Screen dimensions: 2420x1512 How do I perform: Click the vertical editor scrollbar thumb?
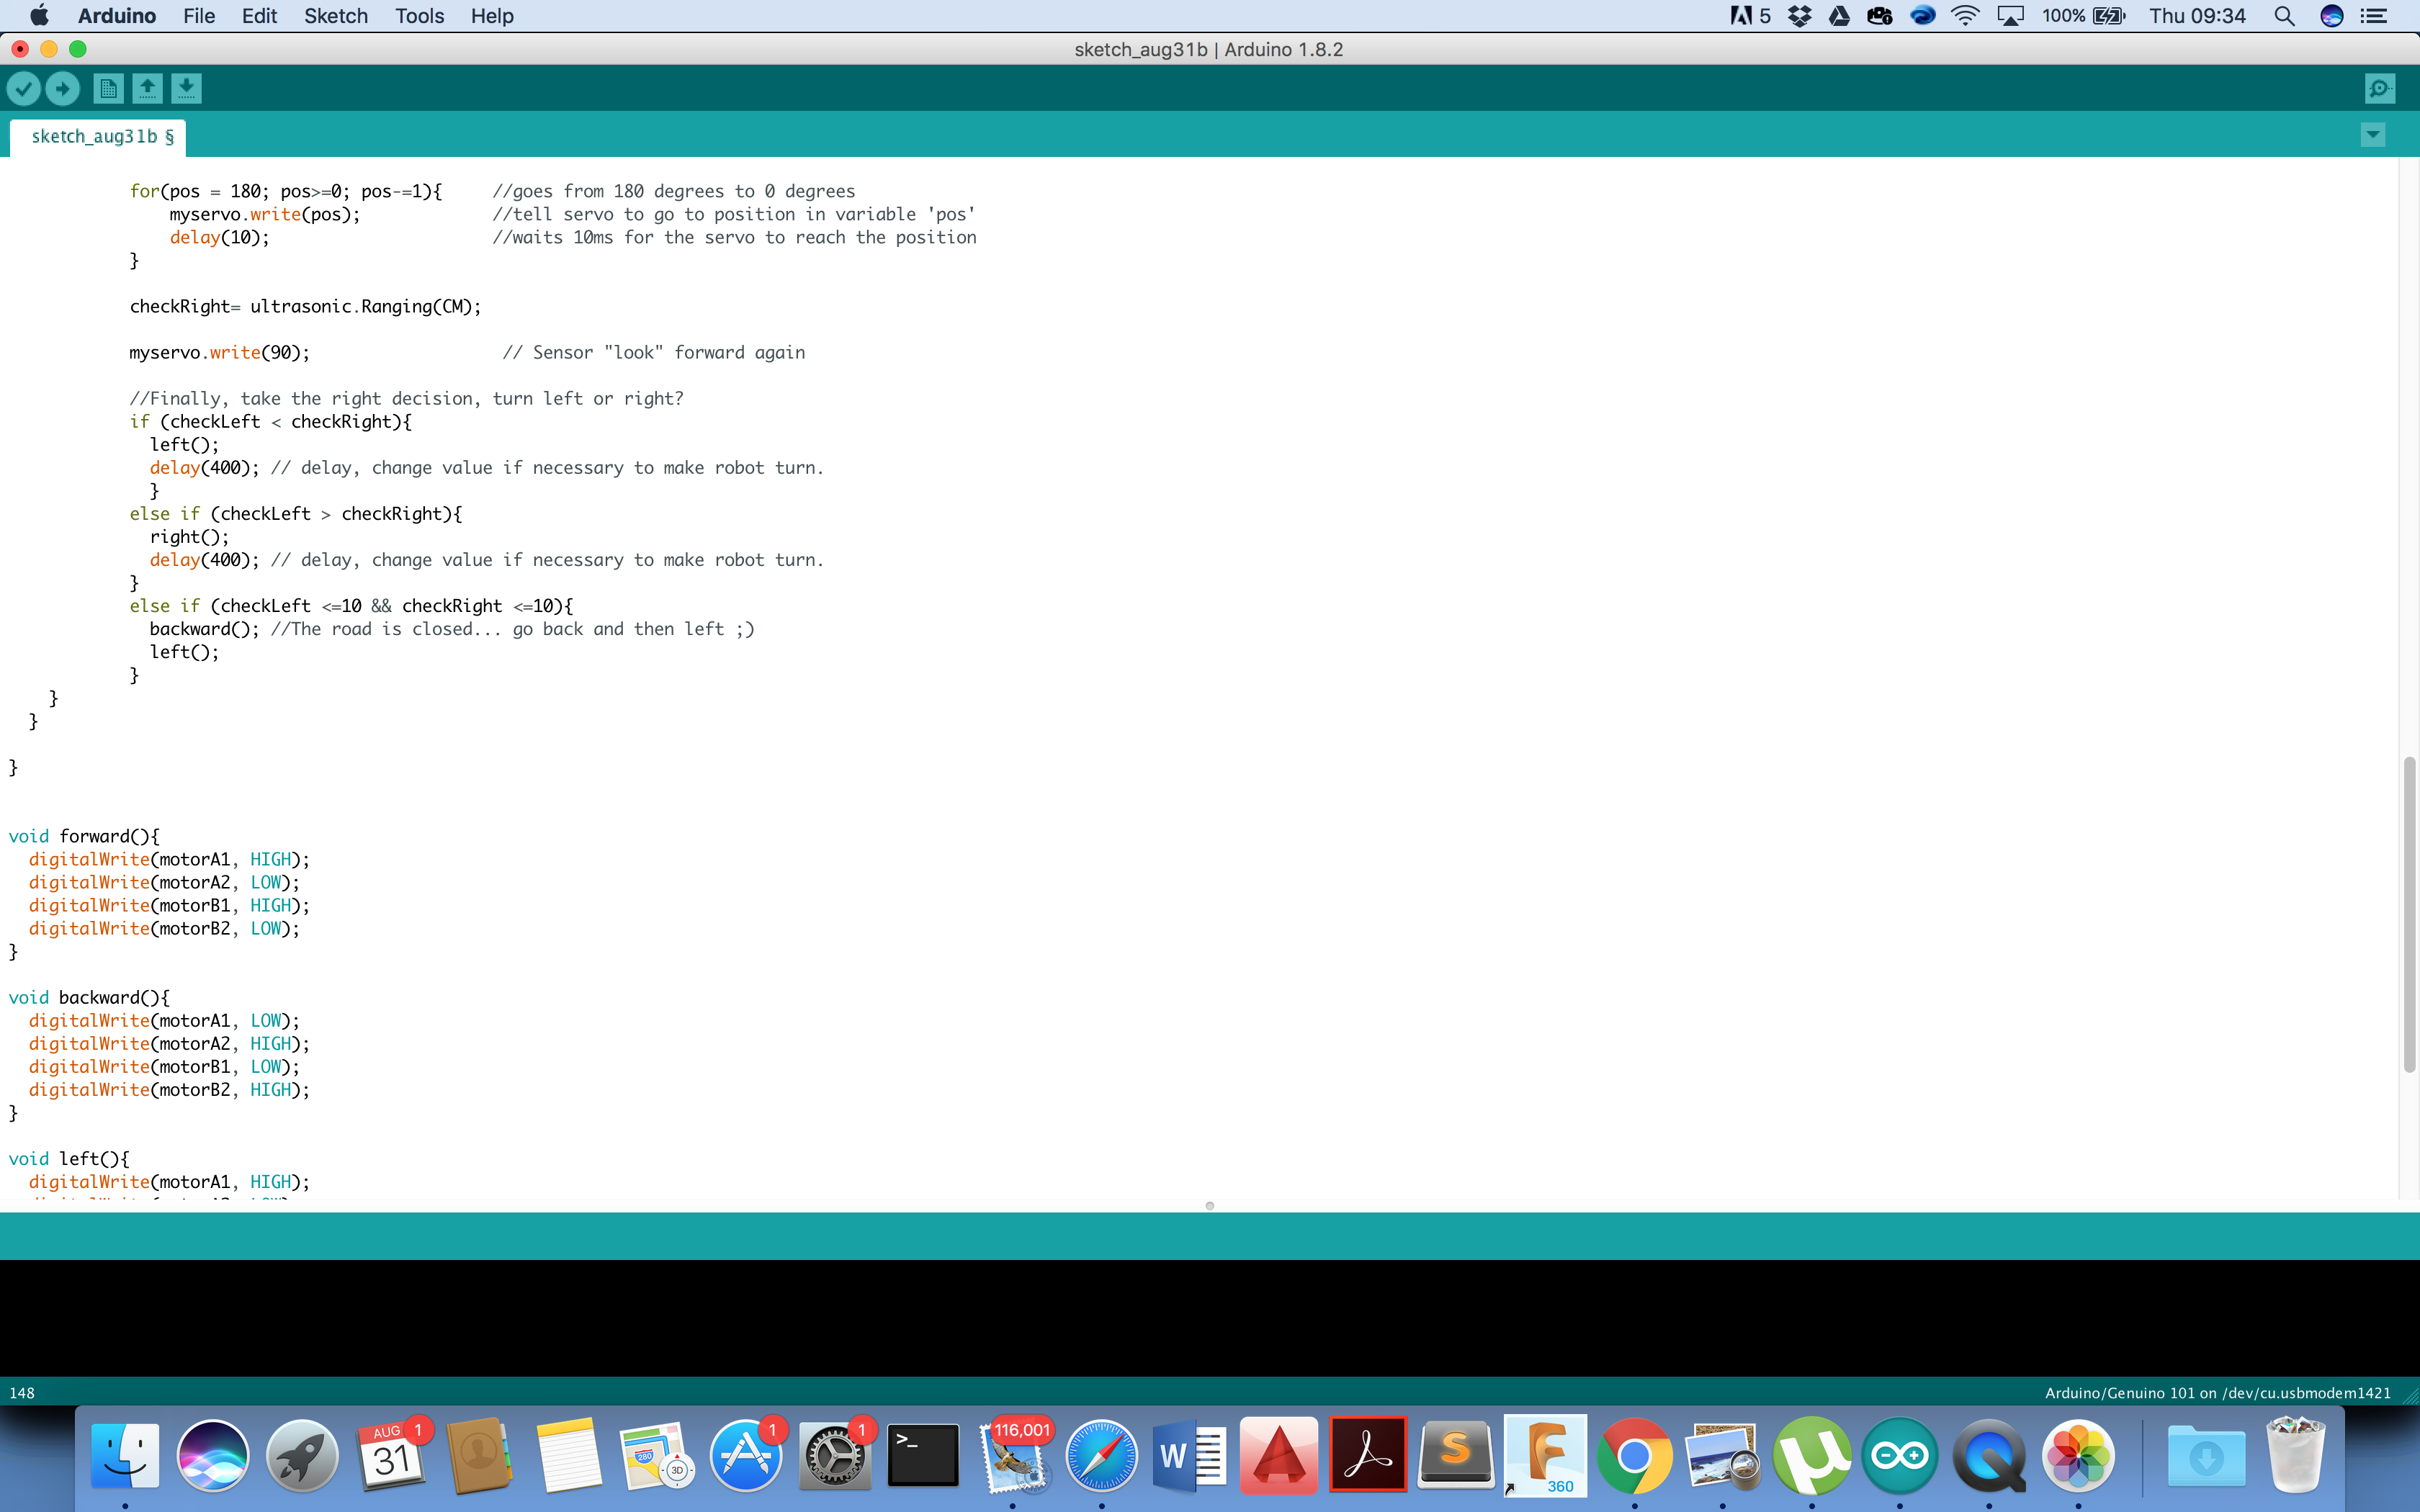pos(2409,915)
